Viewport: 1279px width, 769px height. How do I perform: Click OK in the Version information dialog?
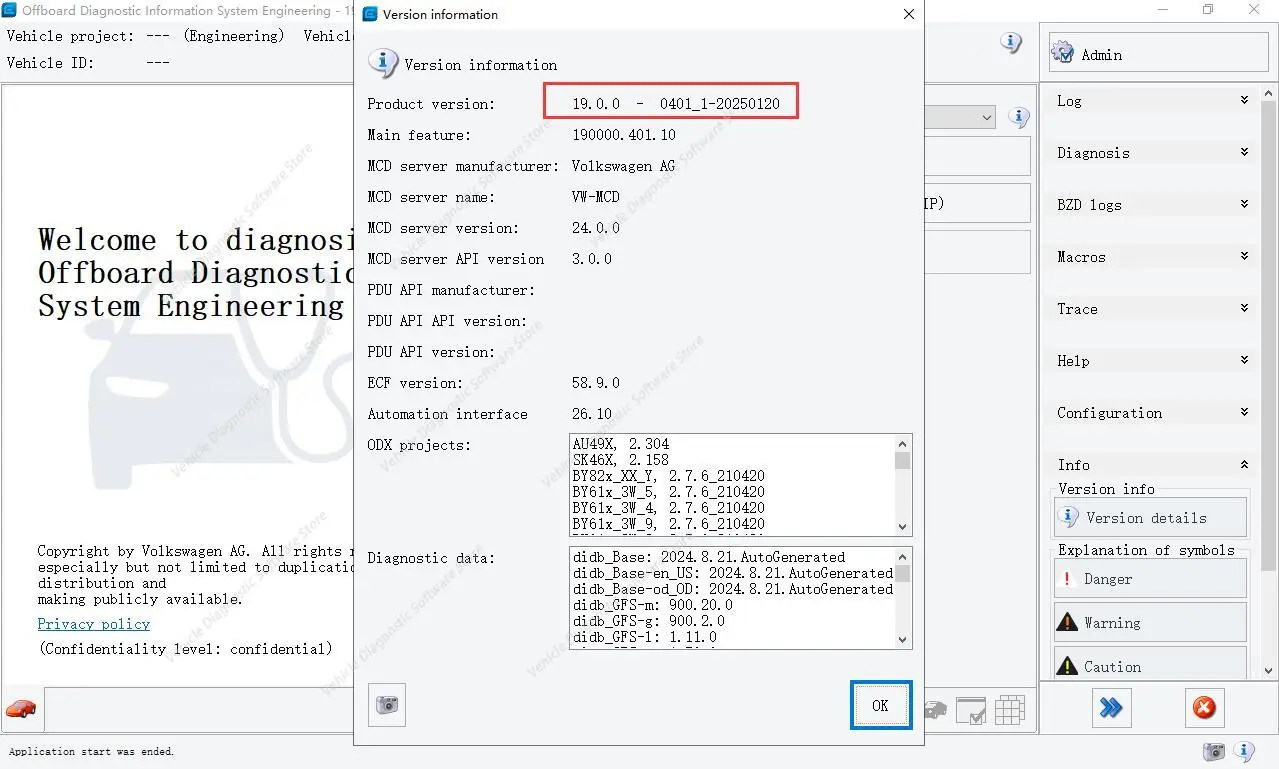(880, 705)
